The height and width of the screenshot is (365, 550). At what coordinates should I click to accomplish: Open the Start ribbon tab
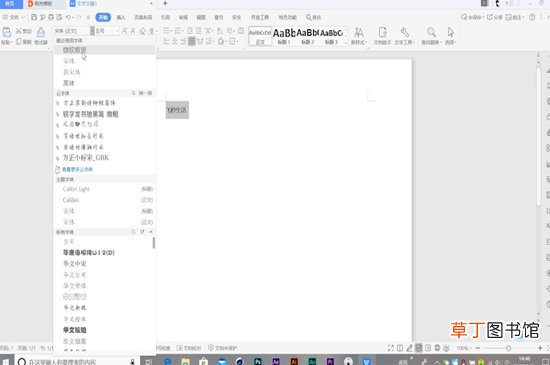pos(103,17)
